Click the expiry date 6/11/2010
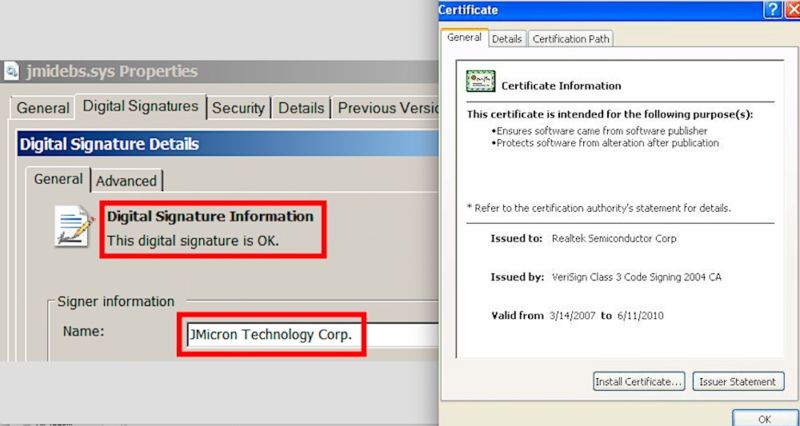 point(640,315)
